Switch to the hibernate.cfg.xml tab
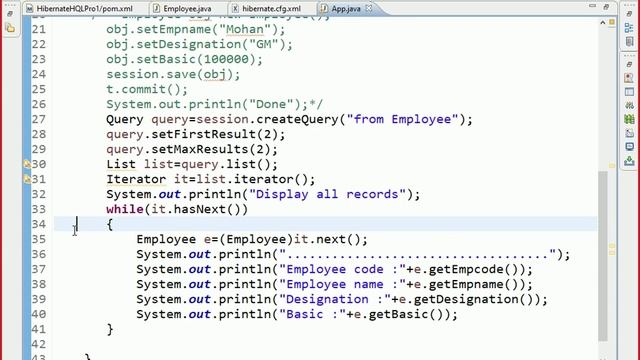Screen dimensions: 640x360 [267, 9]
